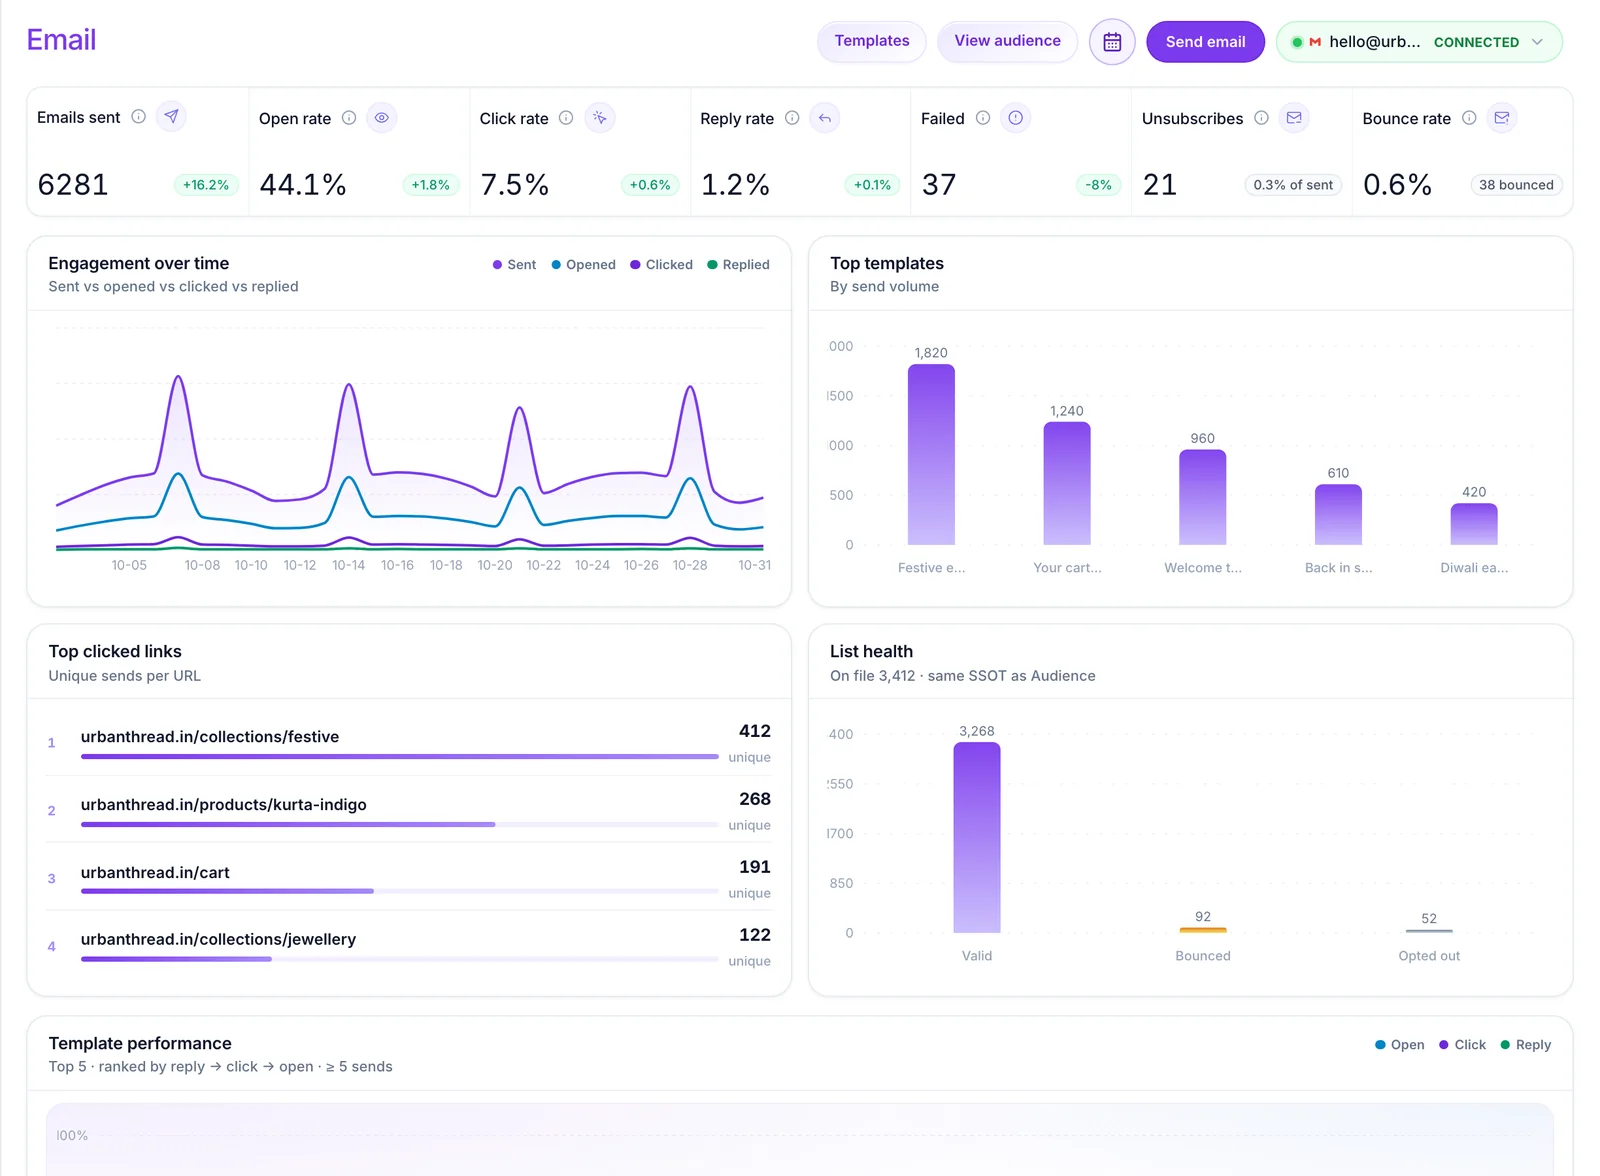Show info tooltip for Reply rate
The height and width of the screenshot is (1176, 1600).
[x=792, y=118]
